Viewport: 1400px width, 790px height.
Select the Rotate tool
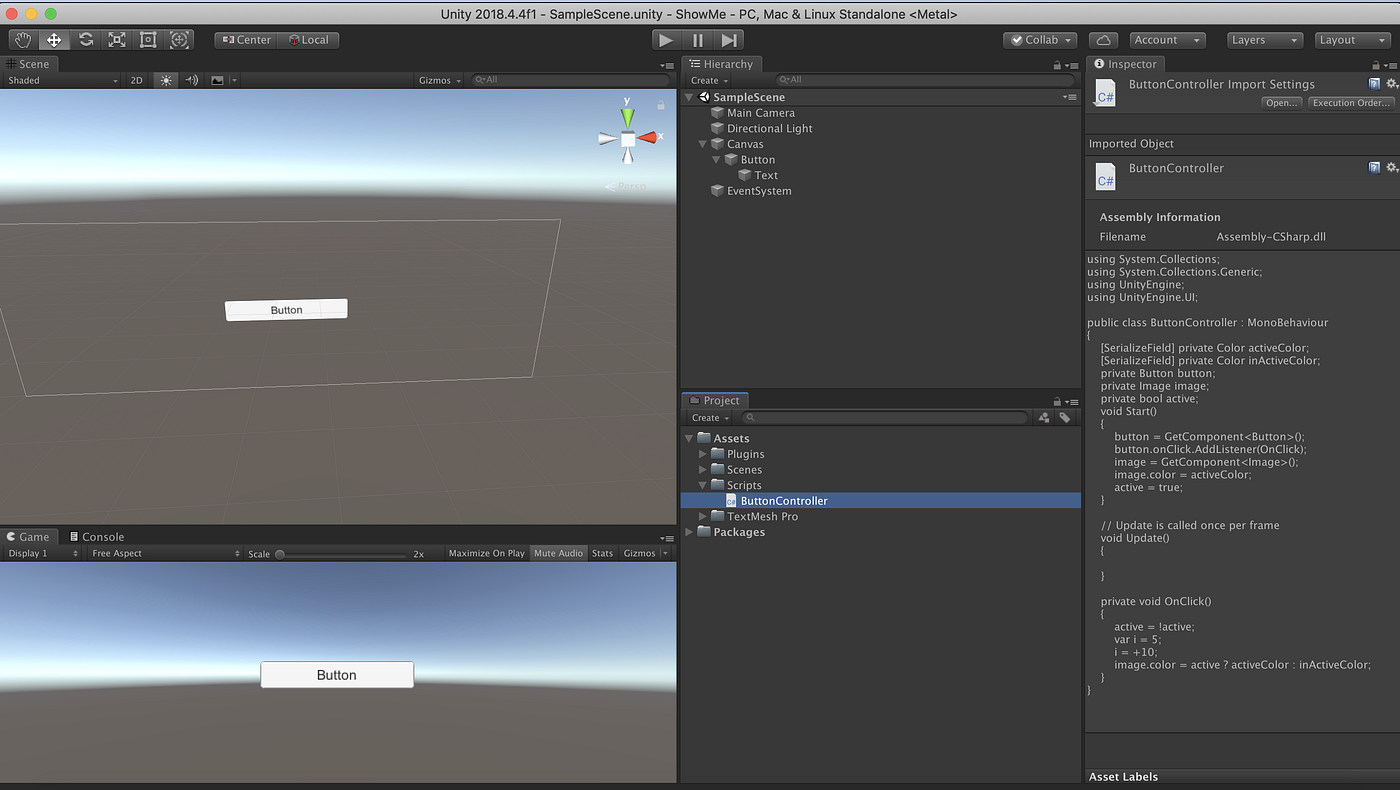[86, 40]
